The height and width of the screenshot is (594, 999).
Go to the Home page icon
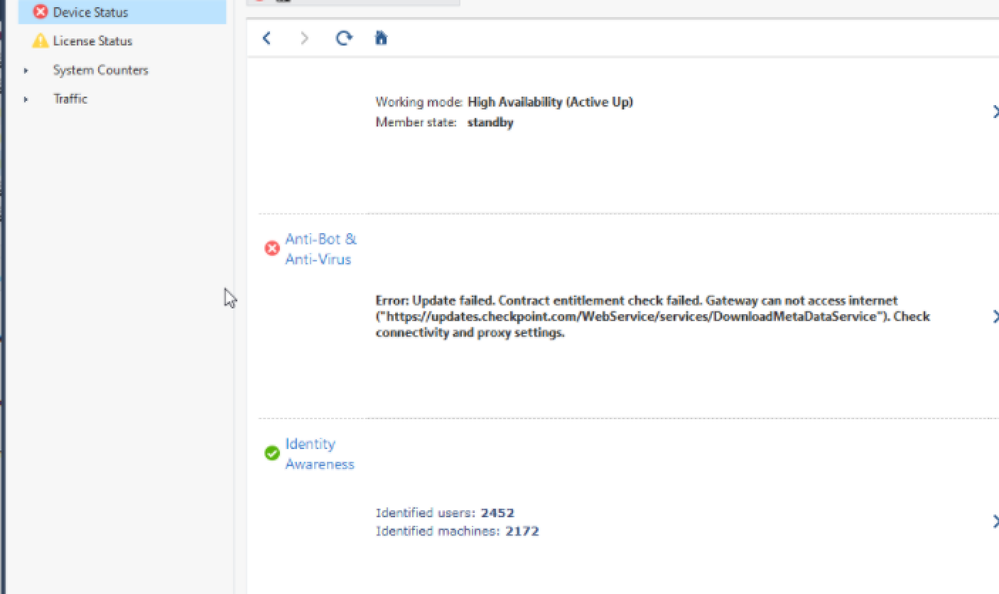(381, 39)
